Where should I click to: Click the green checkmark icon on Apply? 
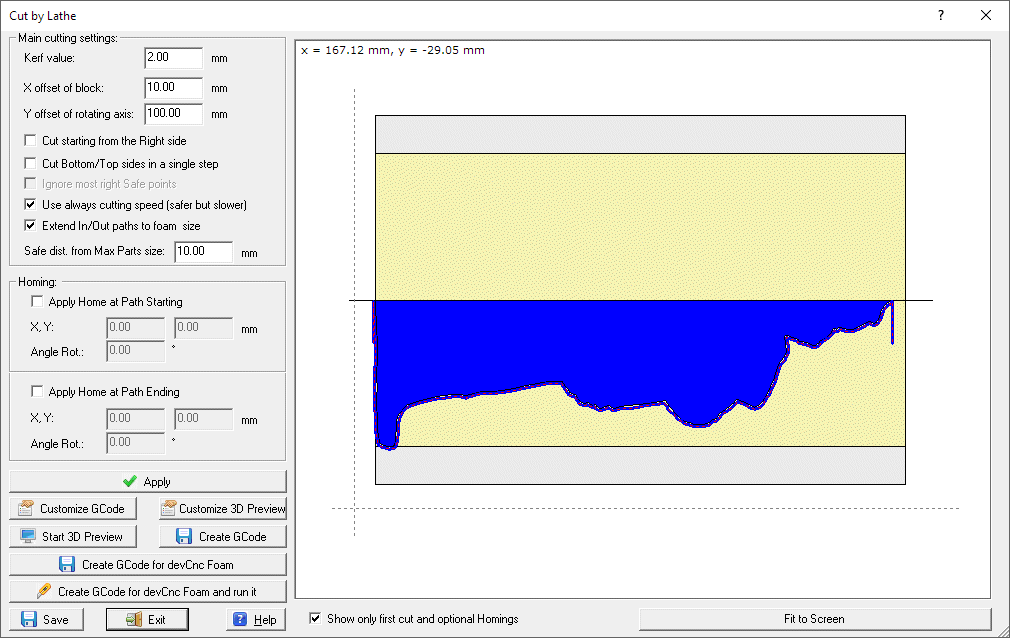coord(129,481)
